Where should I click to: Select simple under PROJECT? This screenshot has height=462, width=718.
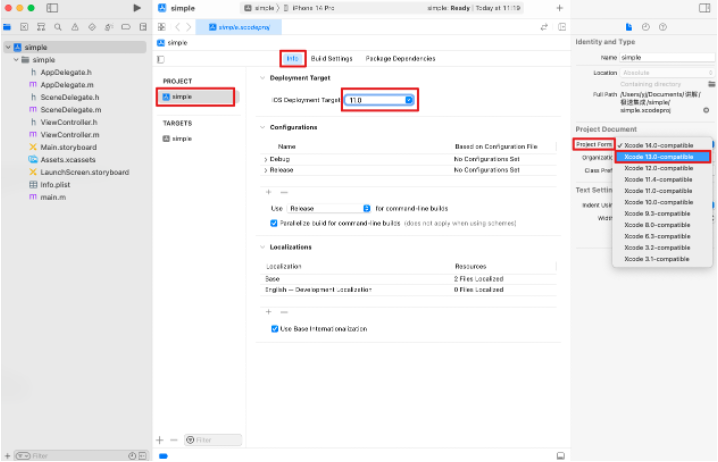click(x=198, y=97)
